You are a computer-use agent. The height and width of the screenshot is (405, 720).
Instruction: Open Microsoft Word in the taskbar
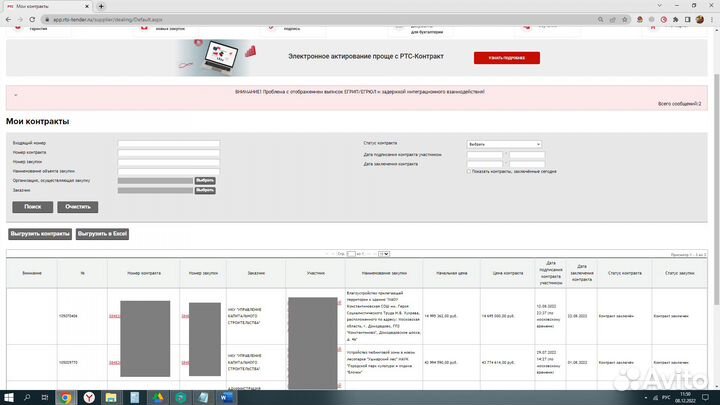coord(223,397)
